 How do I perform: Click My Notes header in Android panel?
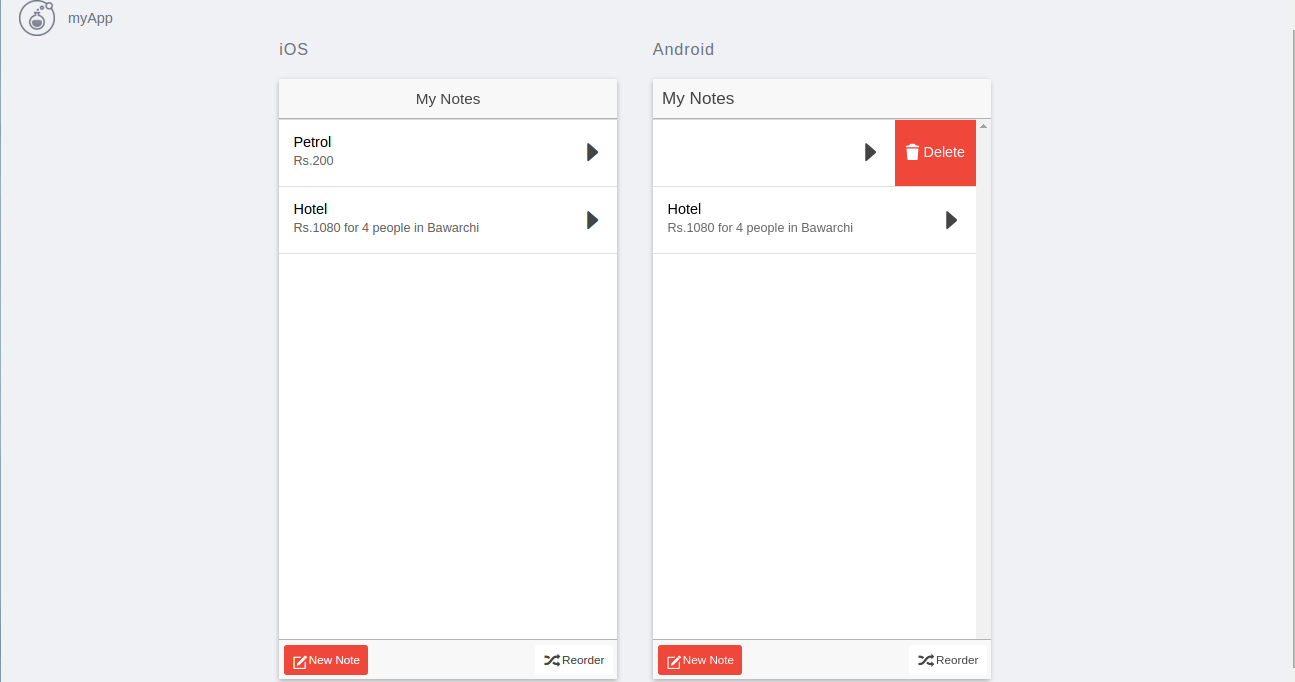click(x=698, y=98)
